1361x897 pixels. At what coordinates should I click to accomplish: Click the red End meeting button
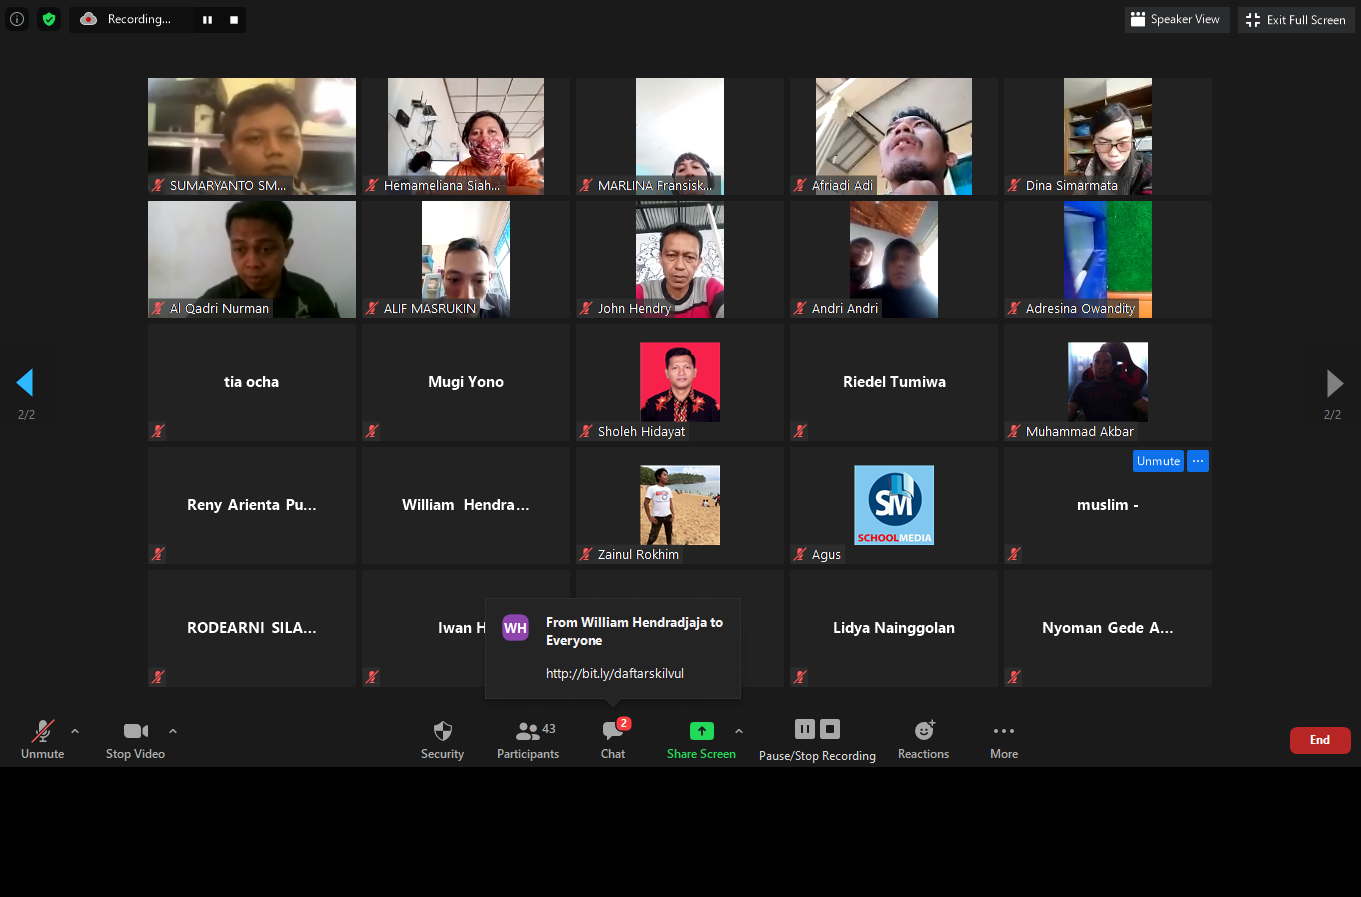coord(1320,740)
